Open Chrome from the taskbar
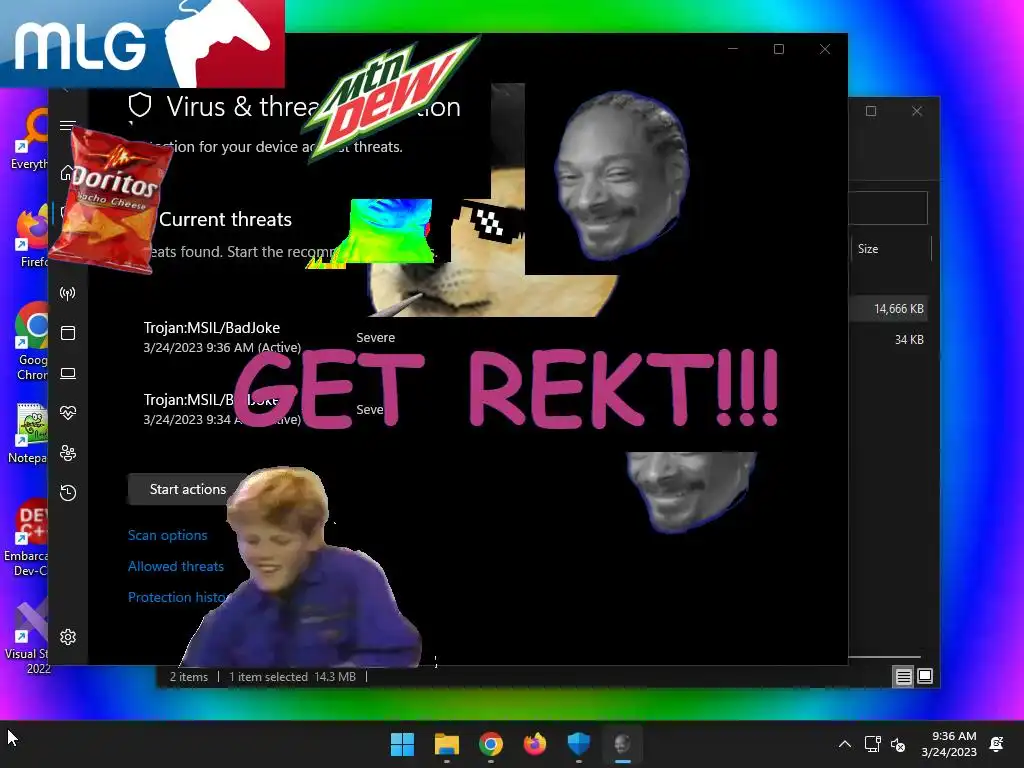Viewport: 1024px width, 768px height. click(x=490, y=744)
